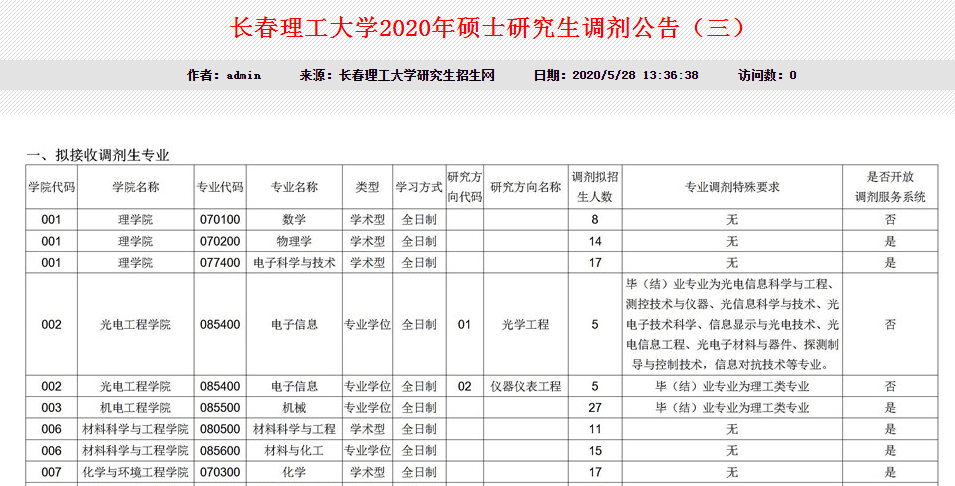
Task: Click 材料科学与工程学院 in the 080500 row
Action: (x=136, y=429)
